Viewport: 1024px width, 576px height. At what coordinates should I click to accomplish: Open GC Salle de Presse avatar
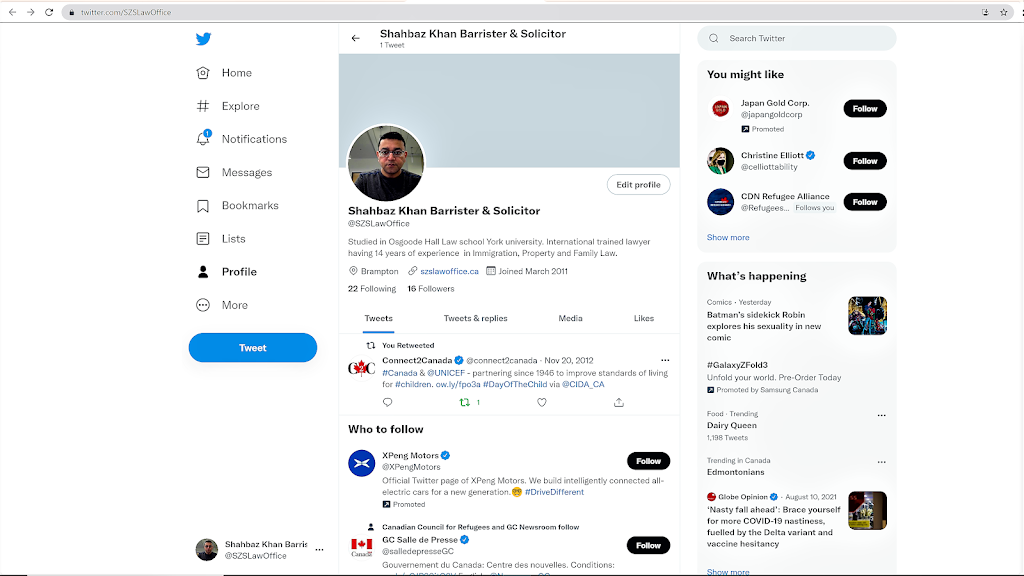pyautogui.click(x=361, y=547)
